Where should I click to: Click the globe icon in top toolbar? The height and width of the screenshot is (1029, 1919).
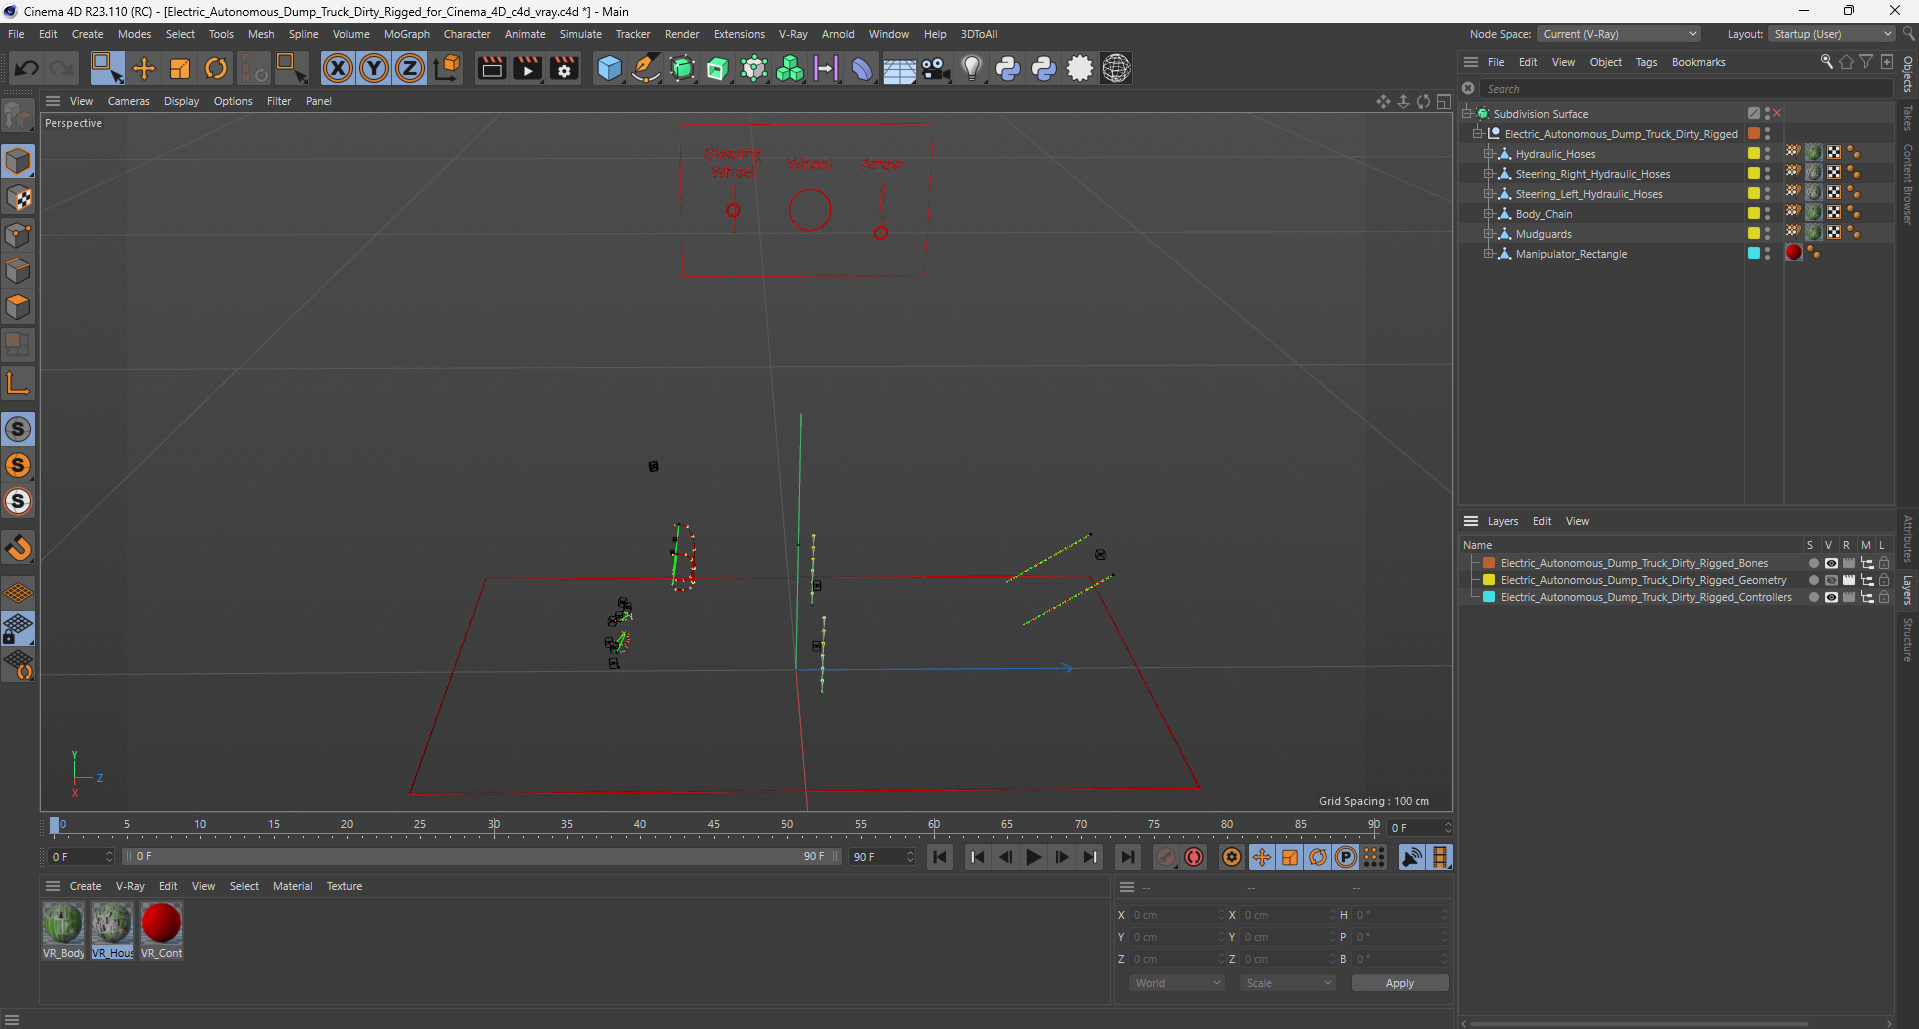[1116, 68]
